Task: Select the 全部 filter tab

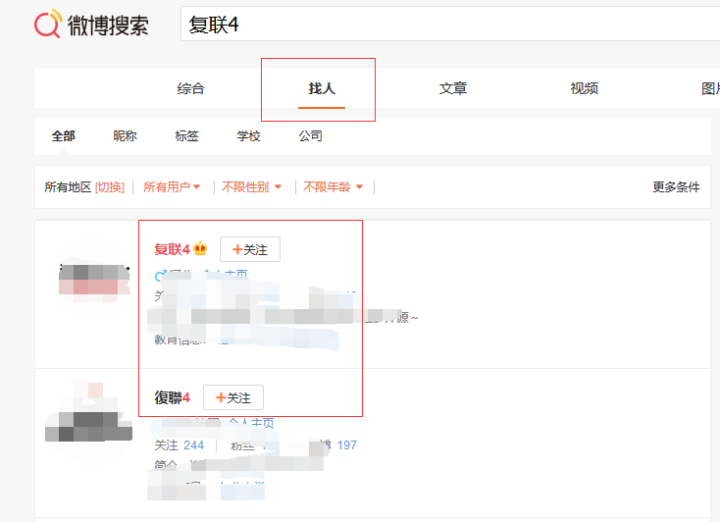Action: coord(63,136)
